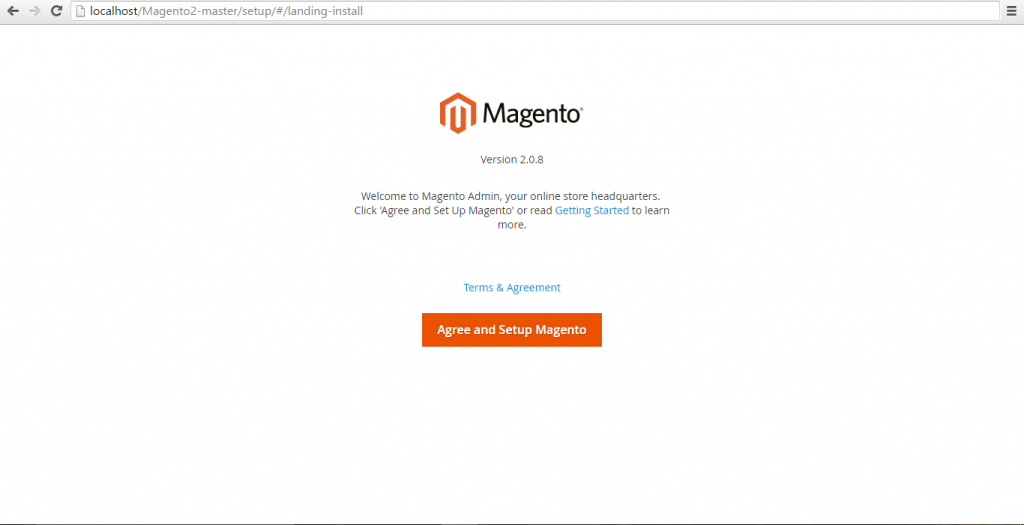1024x525 pixels.
Task: Go back with the browser back arrow
Action: (12, 10)
